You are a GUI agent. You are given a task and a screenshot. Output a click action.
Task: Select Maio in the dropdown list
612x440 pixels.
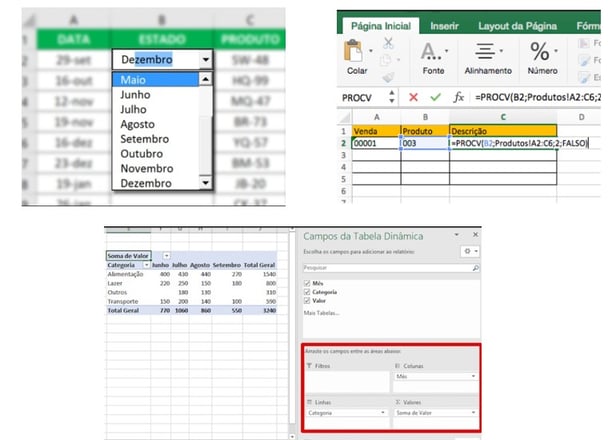pos(156,80)
